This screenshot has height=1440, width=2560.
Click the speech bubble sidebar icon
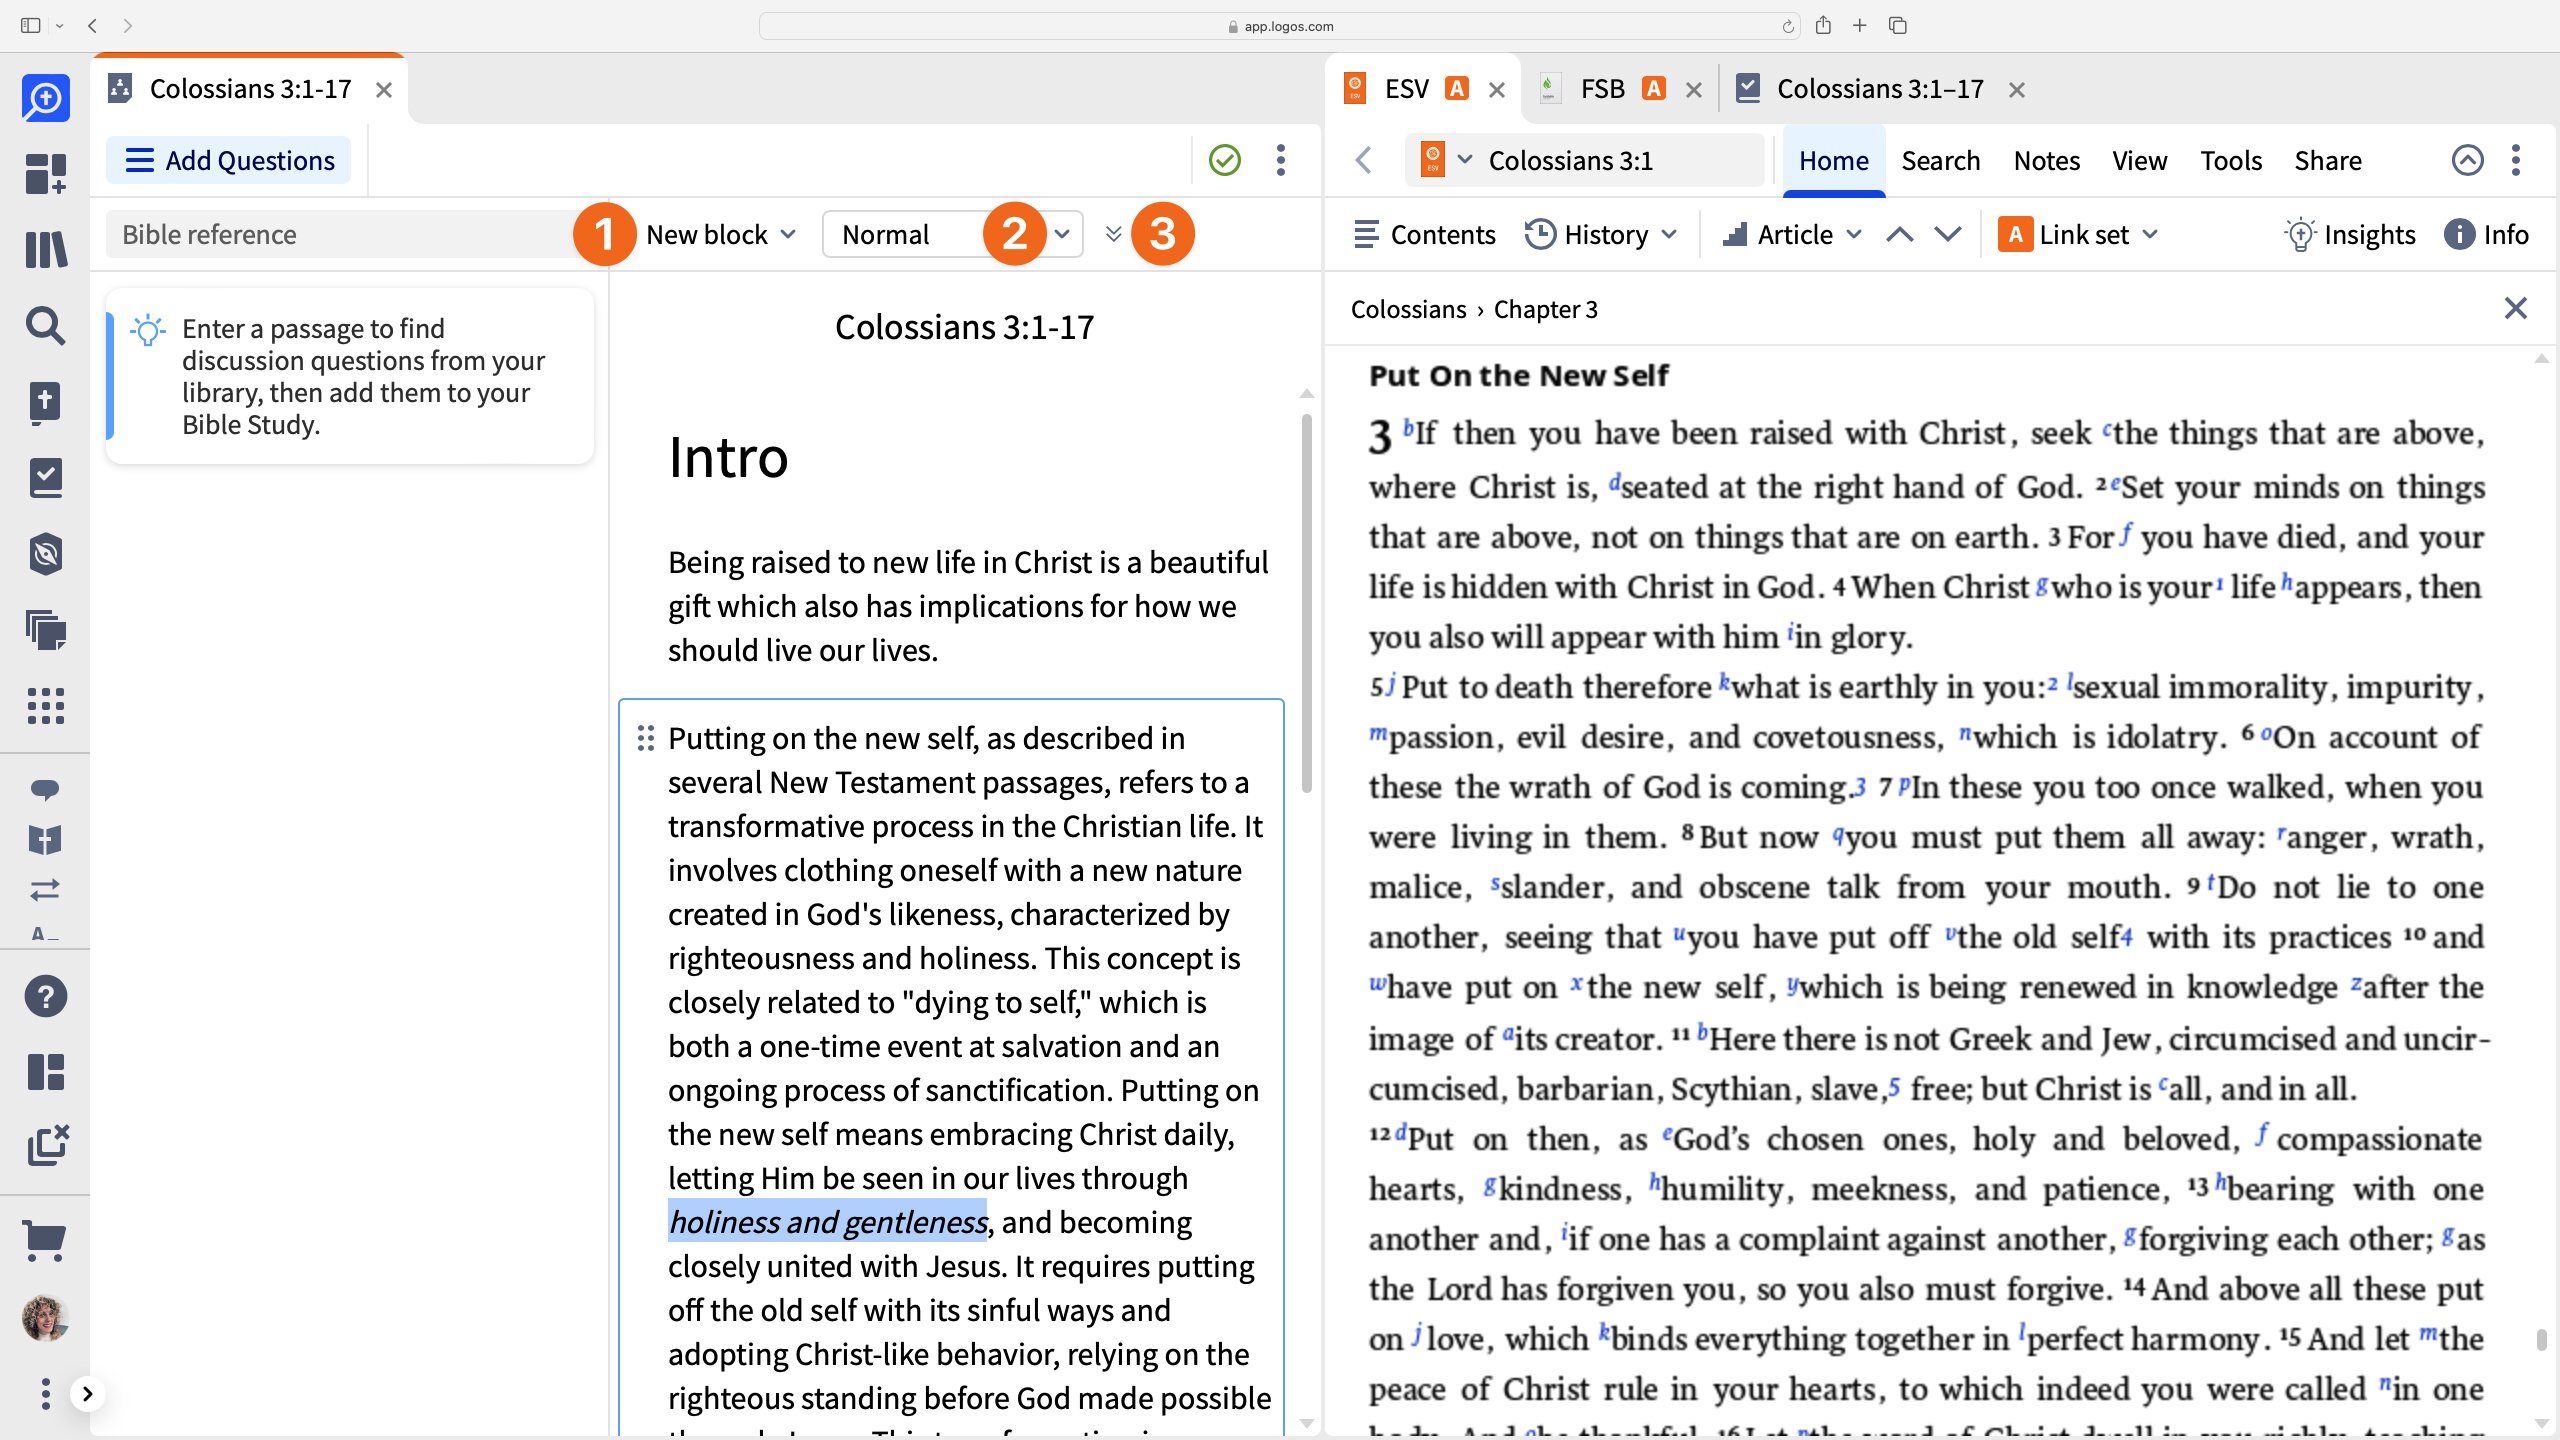[x=45, y=790]
